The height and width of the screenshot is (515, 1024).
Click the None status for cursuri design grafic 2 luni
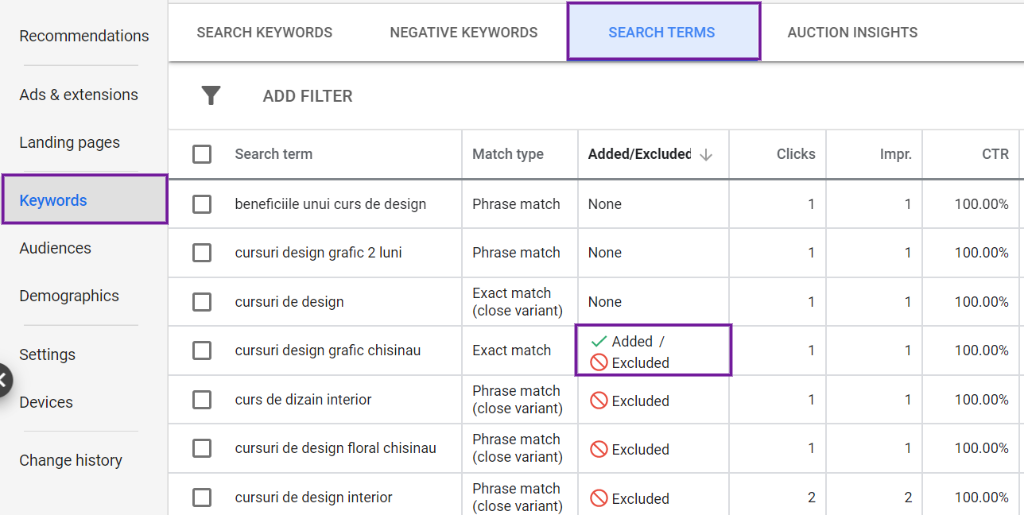click(605, 253)
